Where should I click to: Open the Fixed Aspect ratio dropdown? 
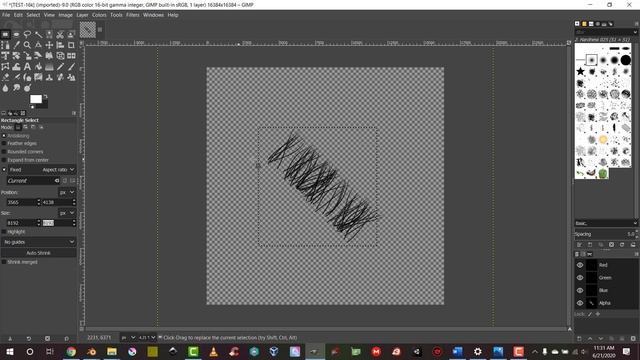point(42,169)
